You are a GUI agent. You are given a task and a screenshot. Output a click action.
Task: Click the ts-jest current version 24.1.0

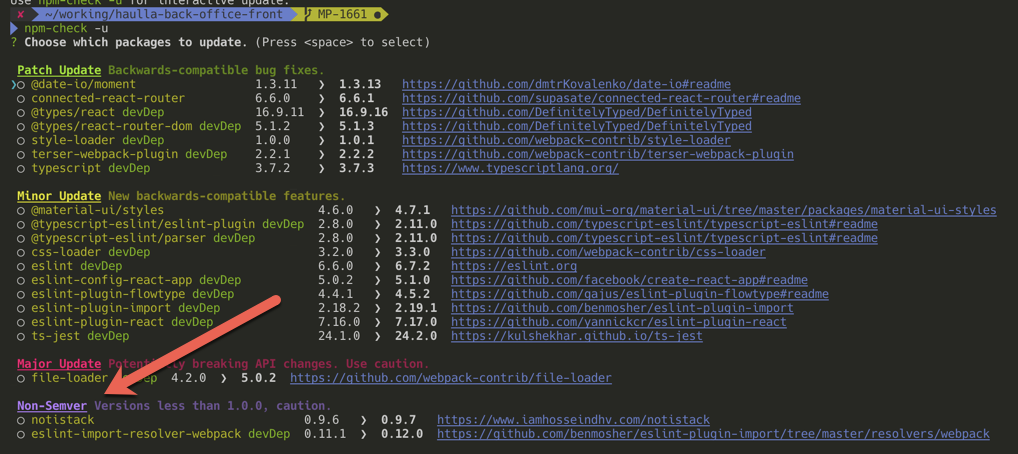340,336
